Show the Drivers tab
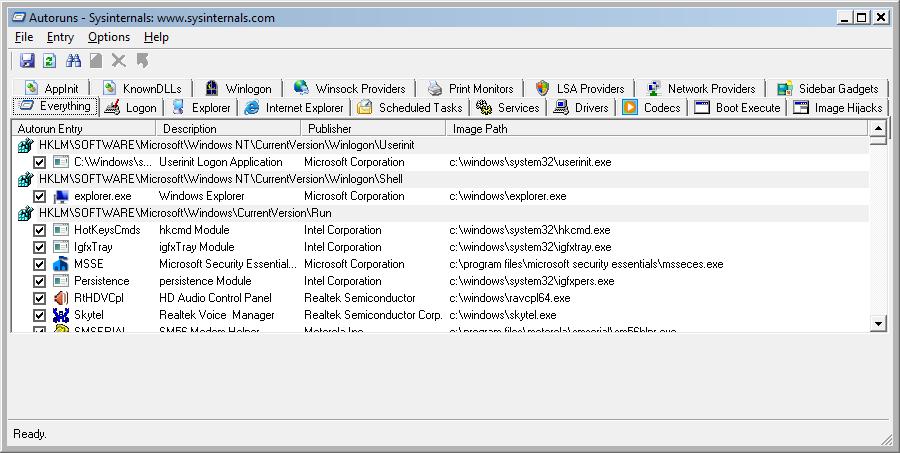900x453 pixels. pyautogui.click(x=581, y=107)
